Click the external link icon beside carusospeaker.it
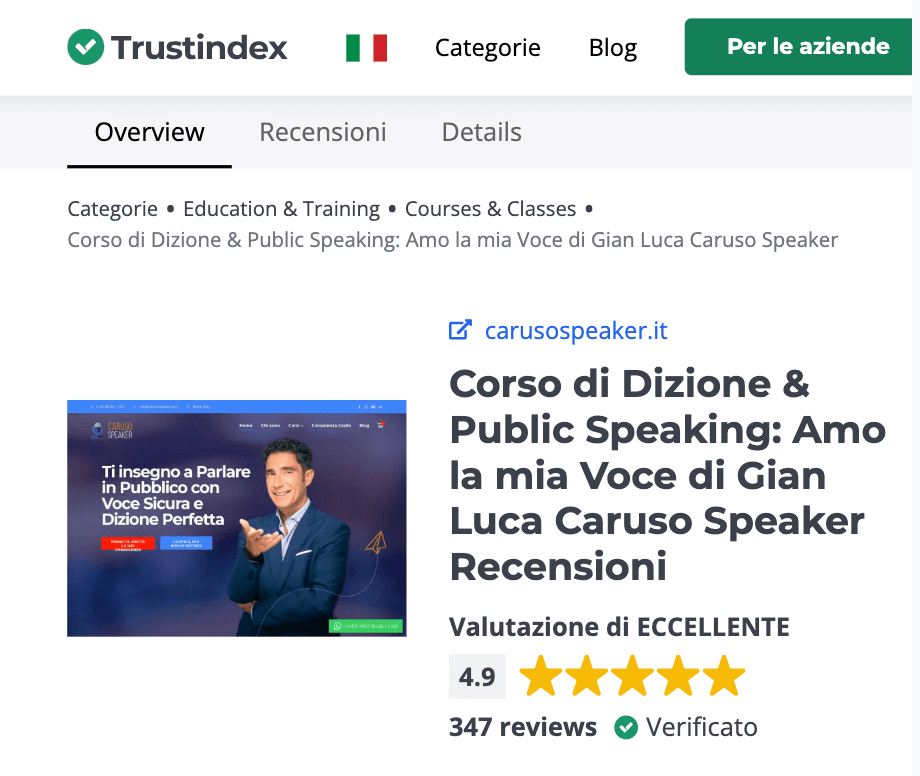The image size is (920, 776). (x=460, y=330)
